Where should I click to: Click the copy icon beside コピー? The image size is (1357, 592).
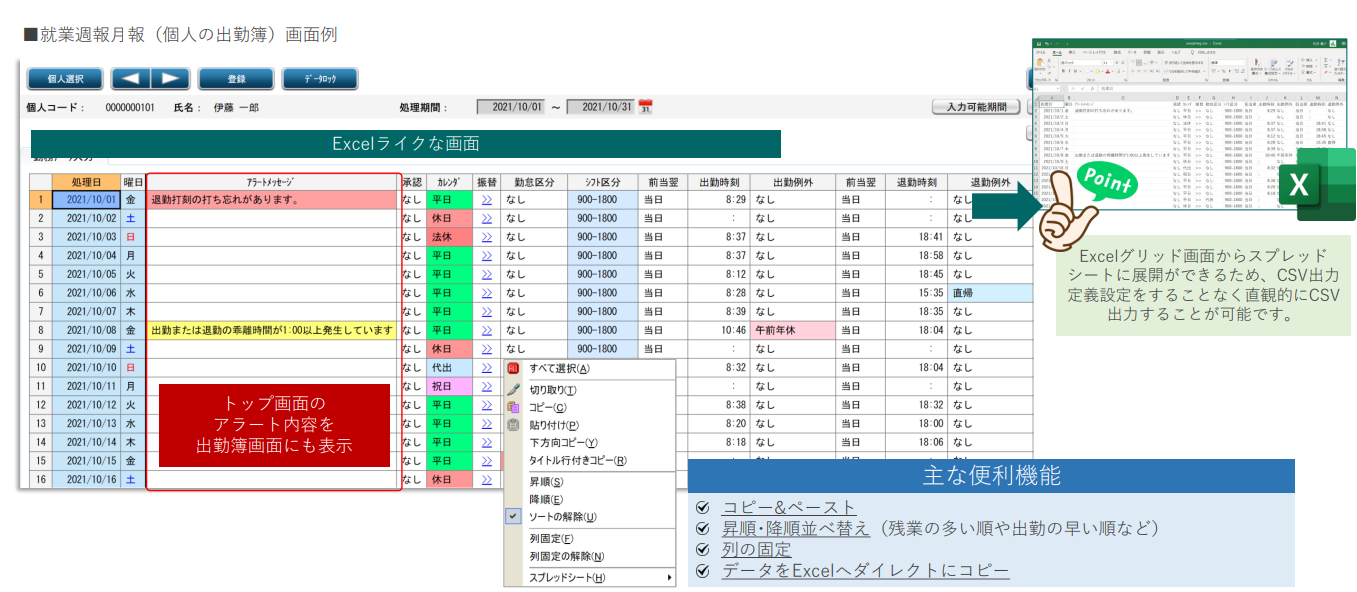coord(514,407)
